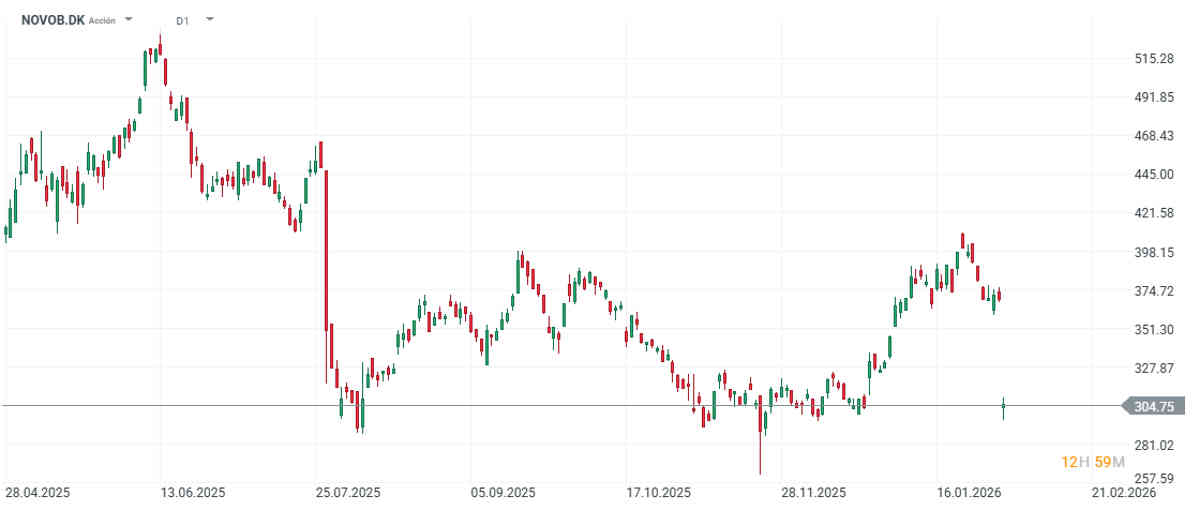Pick the 28.11.2025 time axis label

coord(814,493)
